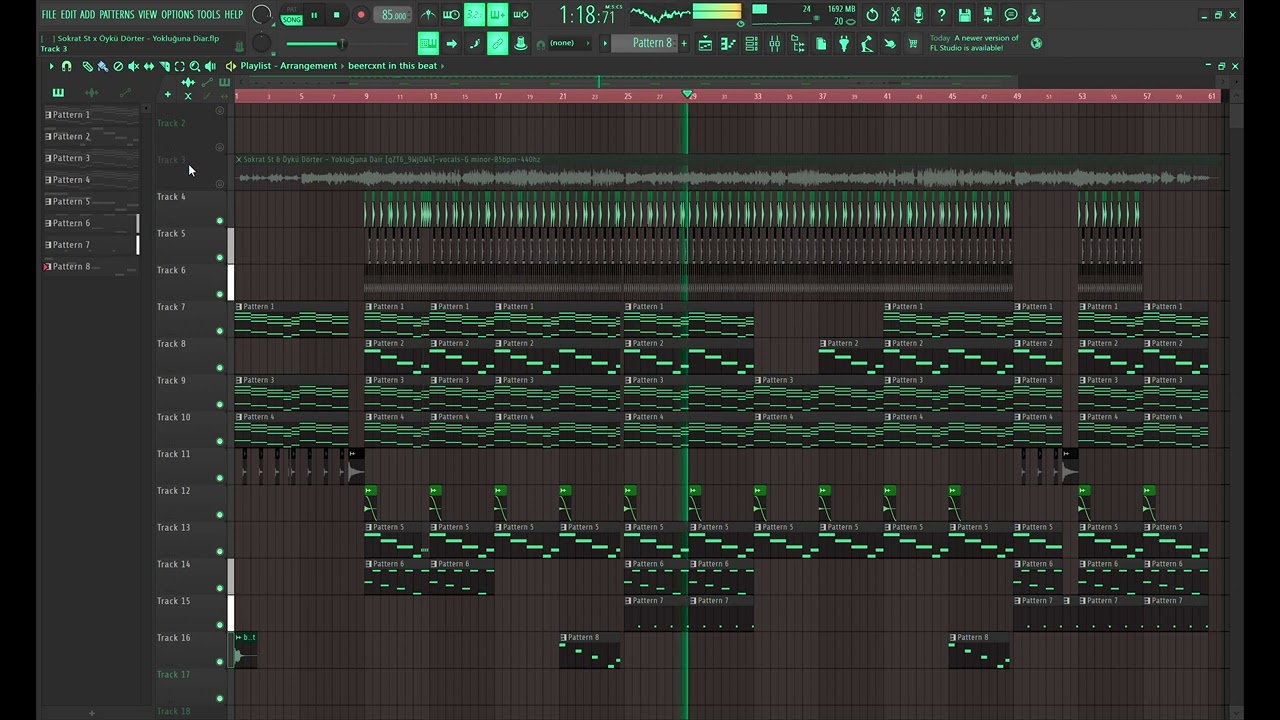Open the shopping cart content library
1280x720 pixels.
[913, 43]
